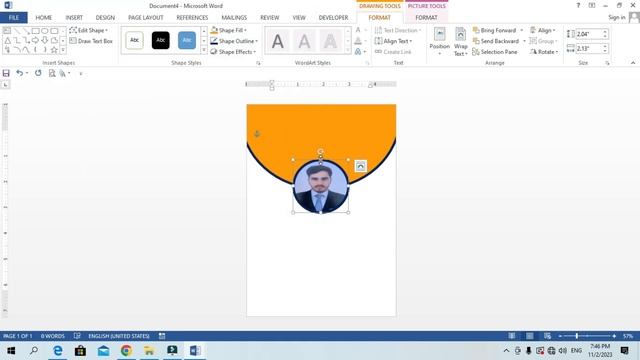The height and width of the screenshot is (360, 640).
Task: Apply the black Abc shape style
Action: 160,40
